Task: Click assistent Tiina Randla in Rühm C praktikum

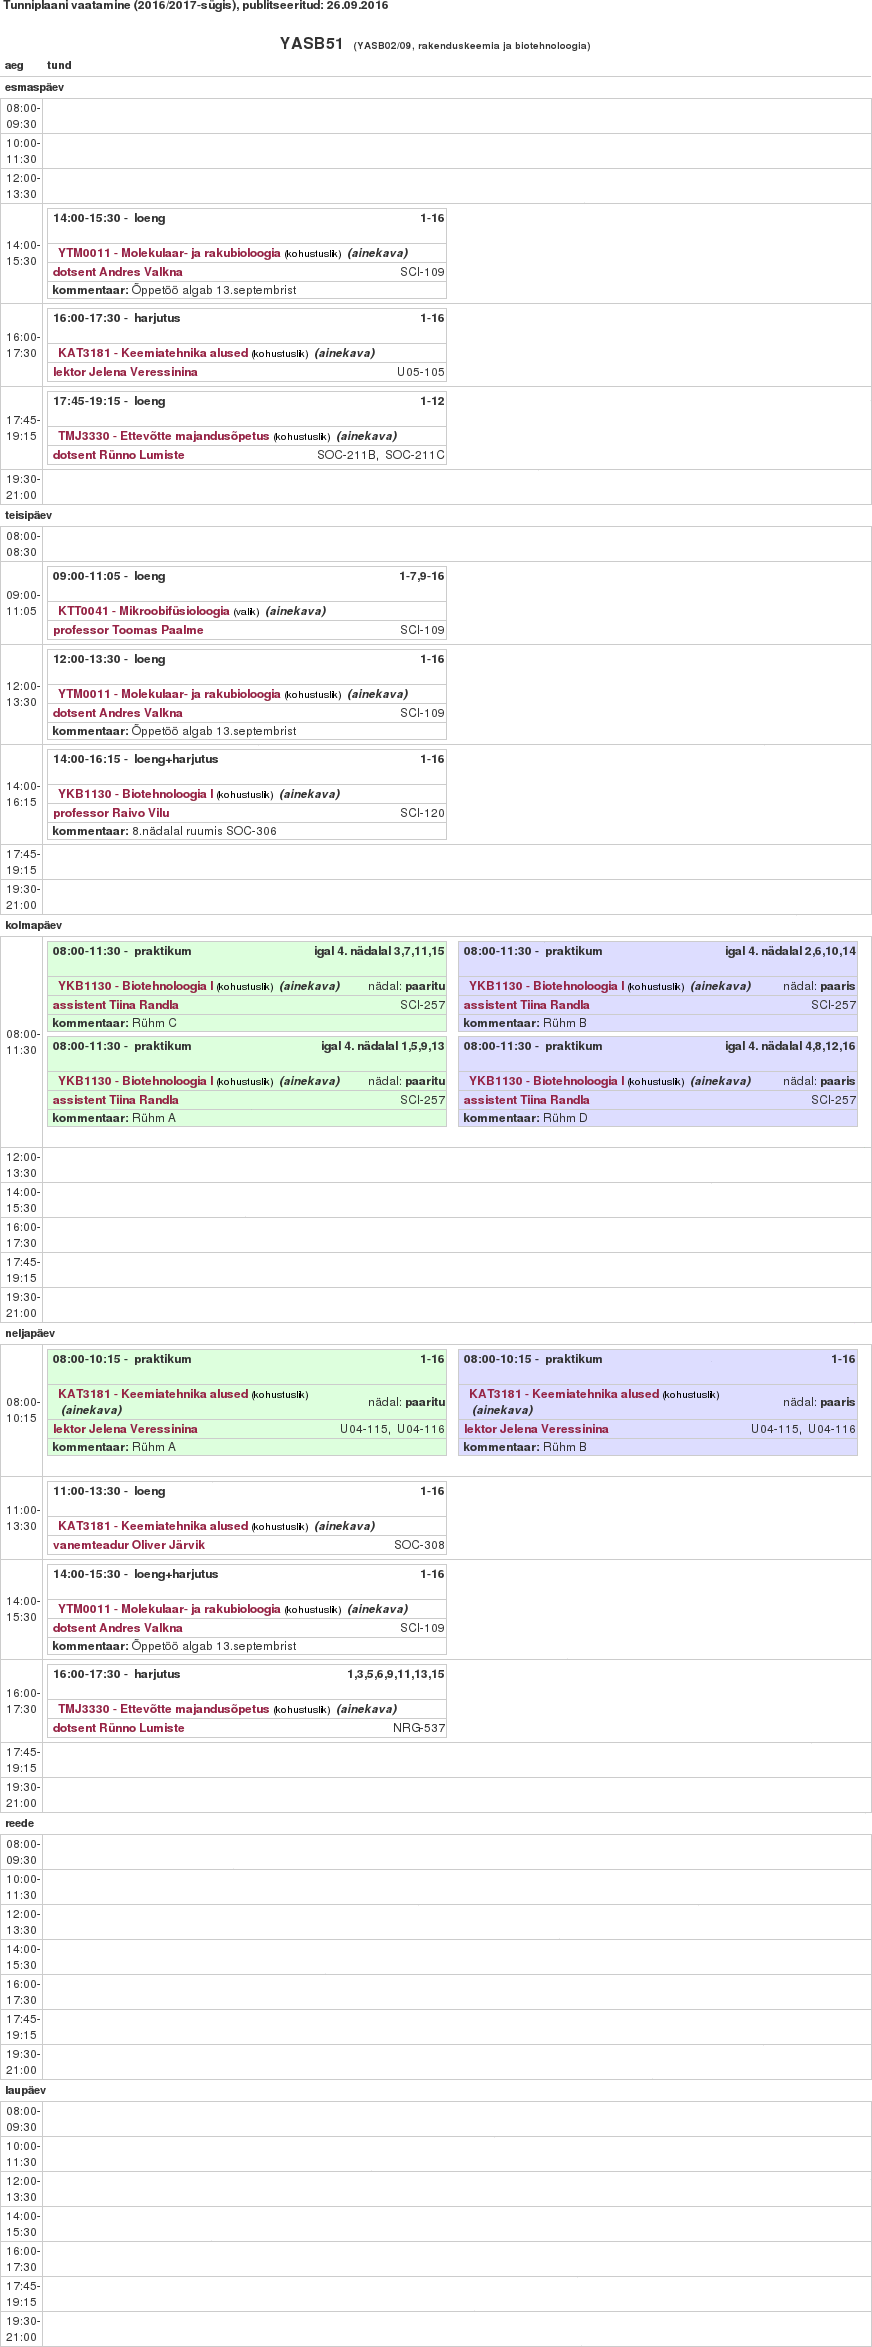Action: click(x=115, y=1005)
